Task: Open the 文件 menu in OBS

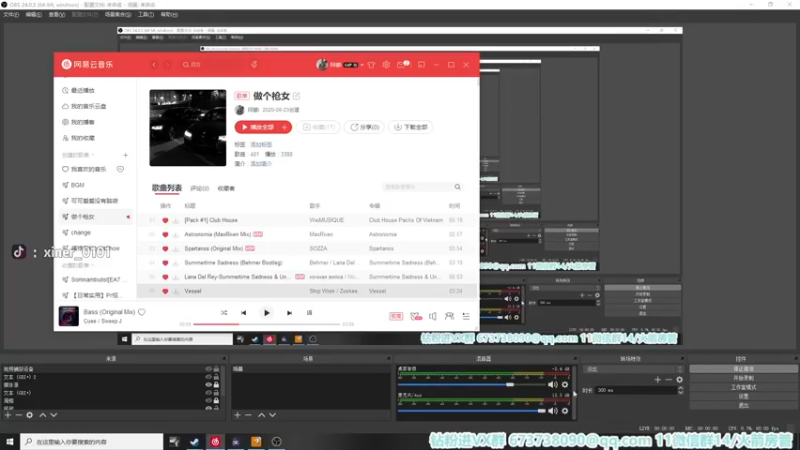Action: coord(11,14)
